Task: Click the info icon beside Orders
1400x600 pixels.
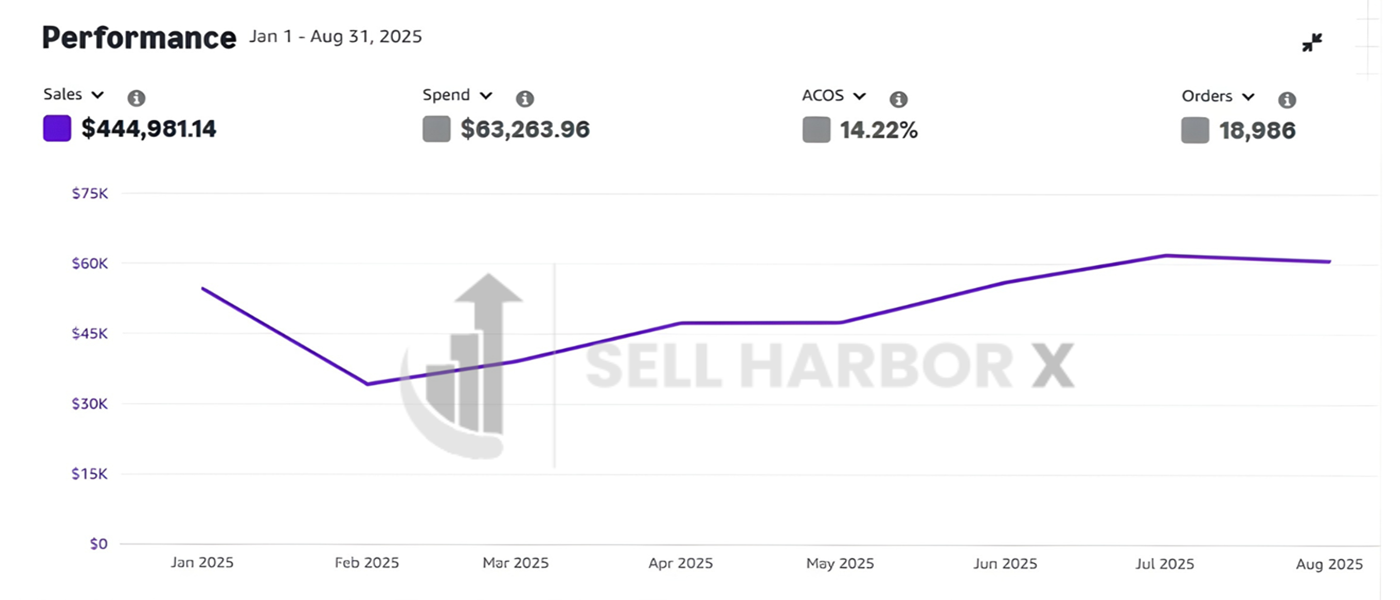Action: [1287, 100]
